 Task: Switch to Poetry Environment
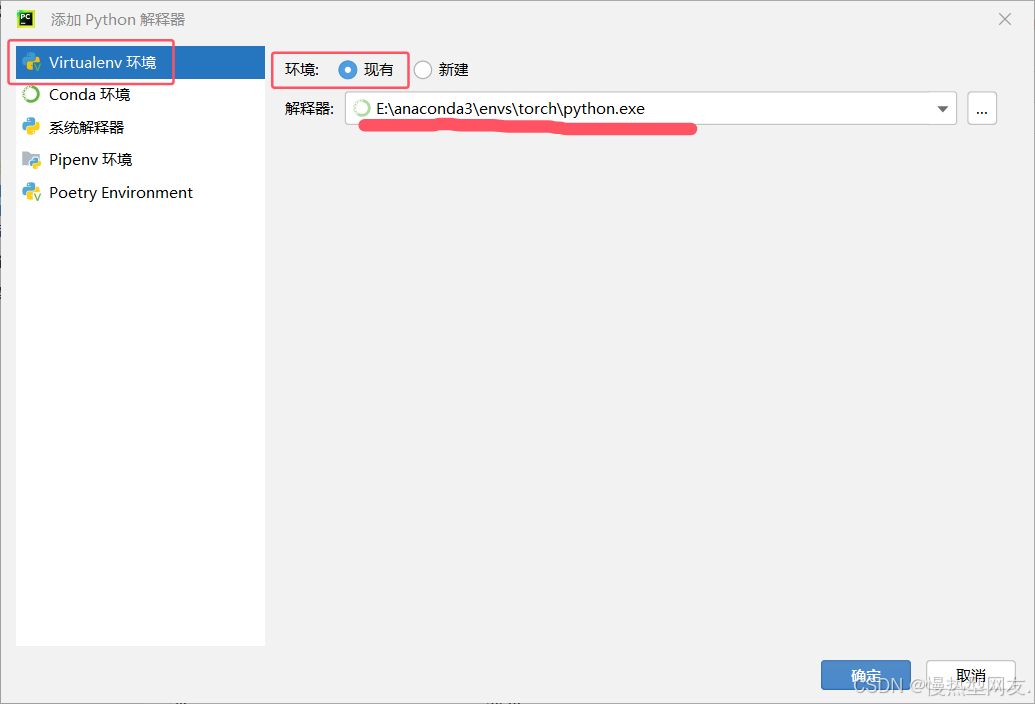tap(140, 193)
